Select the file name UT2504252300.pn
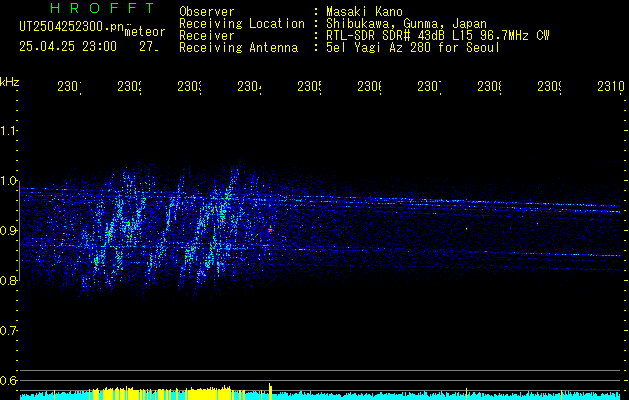629x400 pixels. (72, 27)
